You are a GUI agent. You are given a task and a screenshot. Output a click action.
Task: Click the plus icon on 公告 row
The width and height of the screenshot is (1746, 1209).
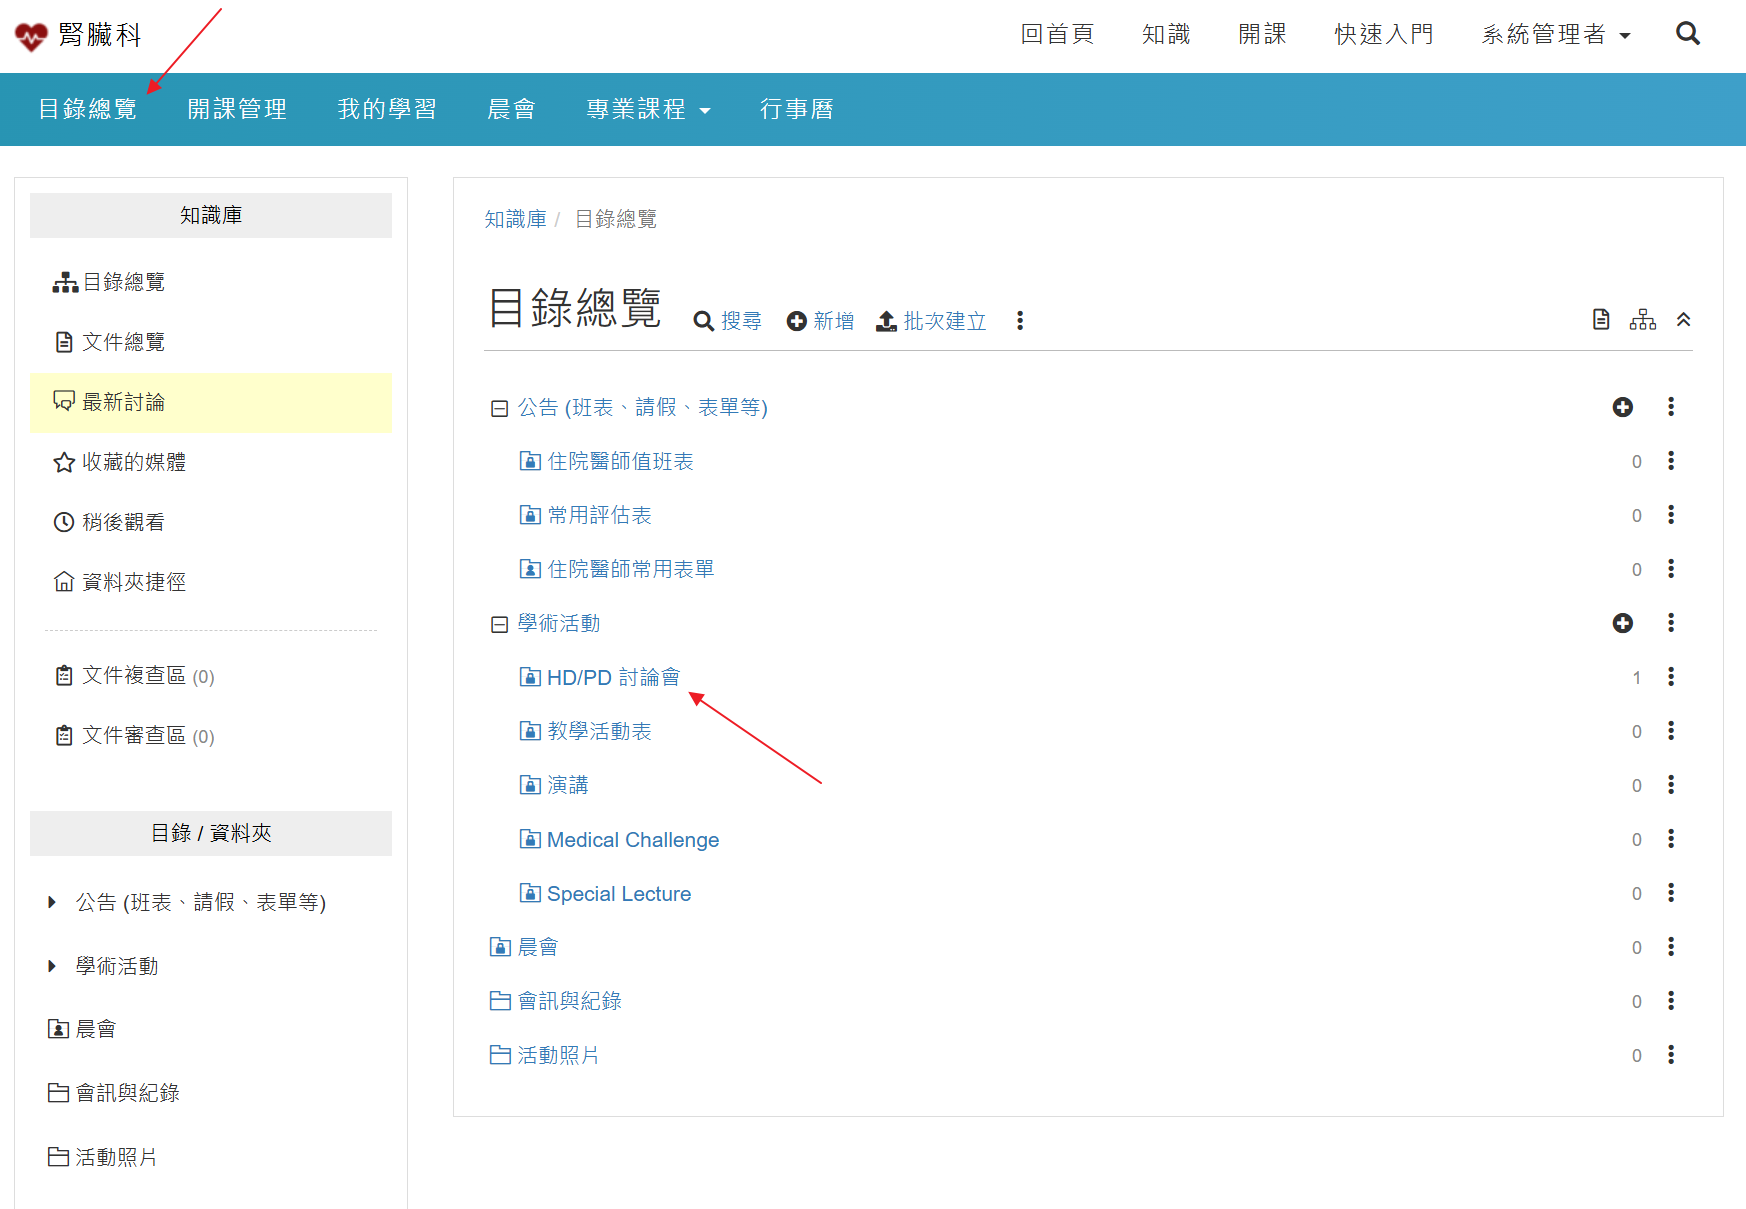1622,407
